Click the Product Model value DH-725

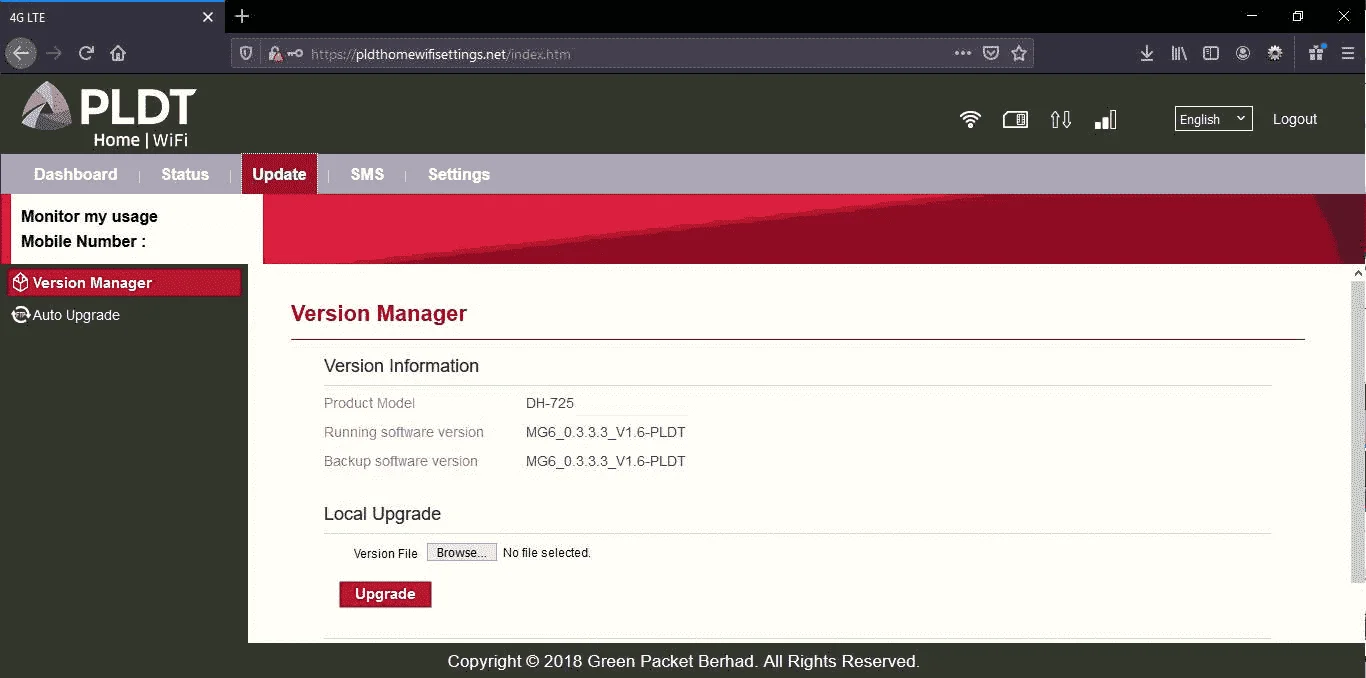pyautogui.click(x=550, y=403)
